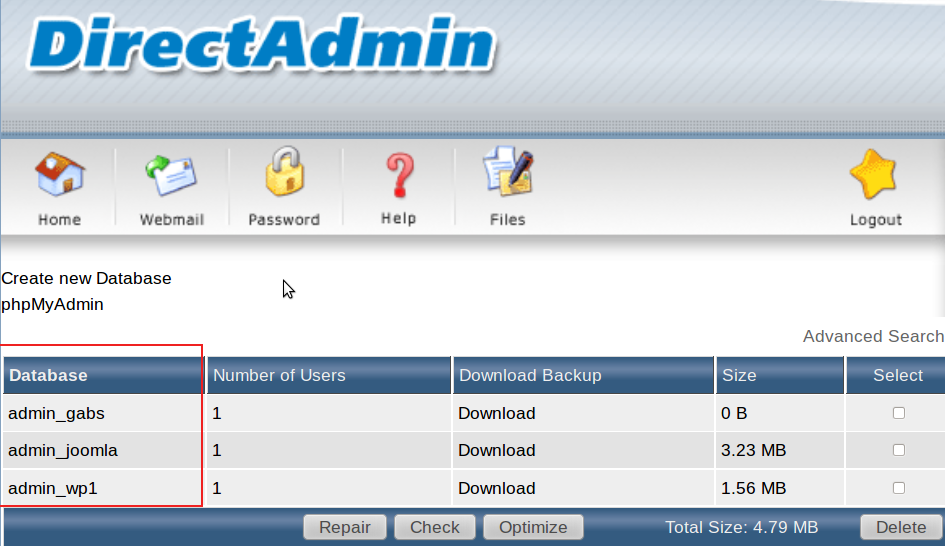Open the Help question mark icon
The image size is (945, 546).
(x=399, y=175)
